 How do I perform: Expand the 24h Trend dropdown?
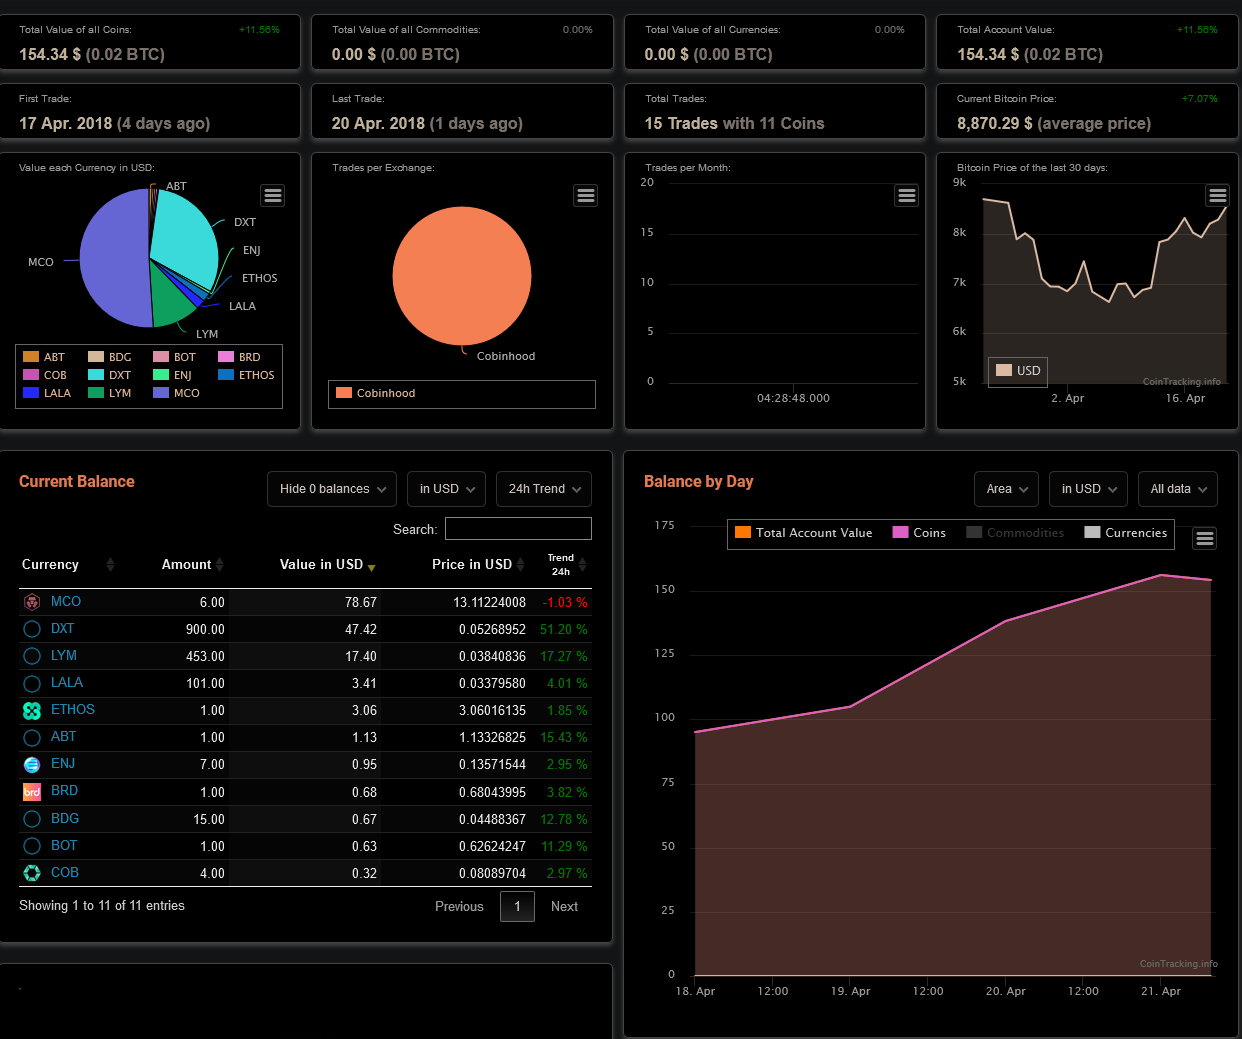(544, 489)
